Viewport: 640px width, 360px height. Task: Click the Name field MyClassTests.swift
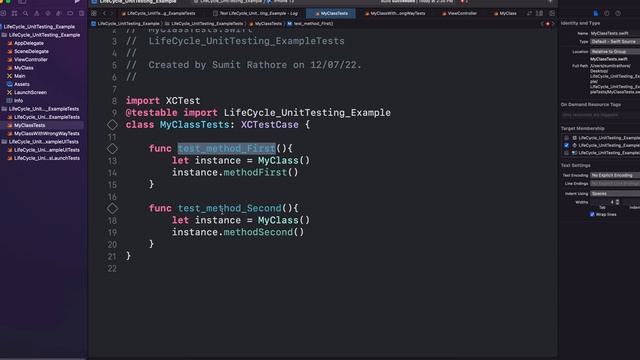(615, 33)
